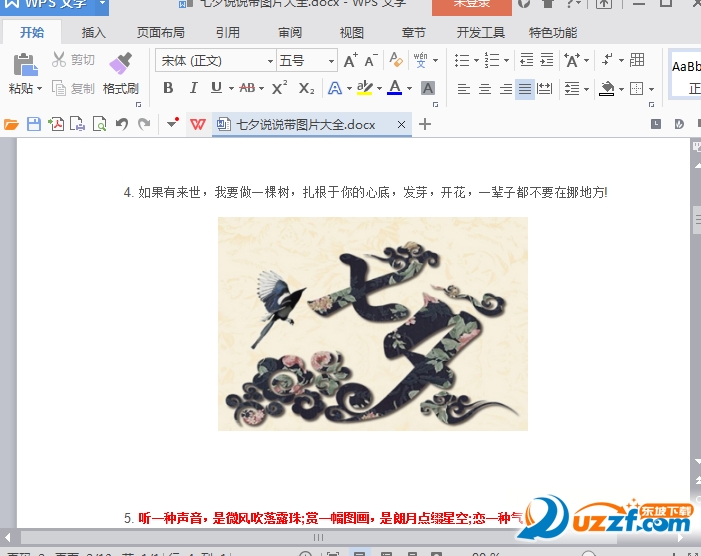The width and height of the screenshot is (701, 556).
Task: Toggle bold formatting B
Action: pyautogui.click(x=168, y=88)
